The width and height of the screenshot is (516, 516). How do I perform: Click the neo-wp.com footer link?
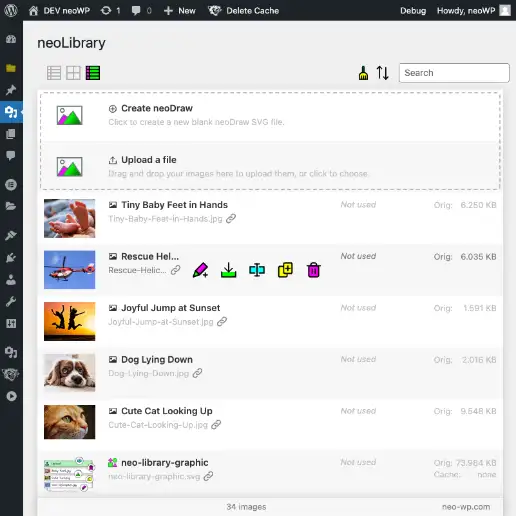tap(466, 507)
